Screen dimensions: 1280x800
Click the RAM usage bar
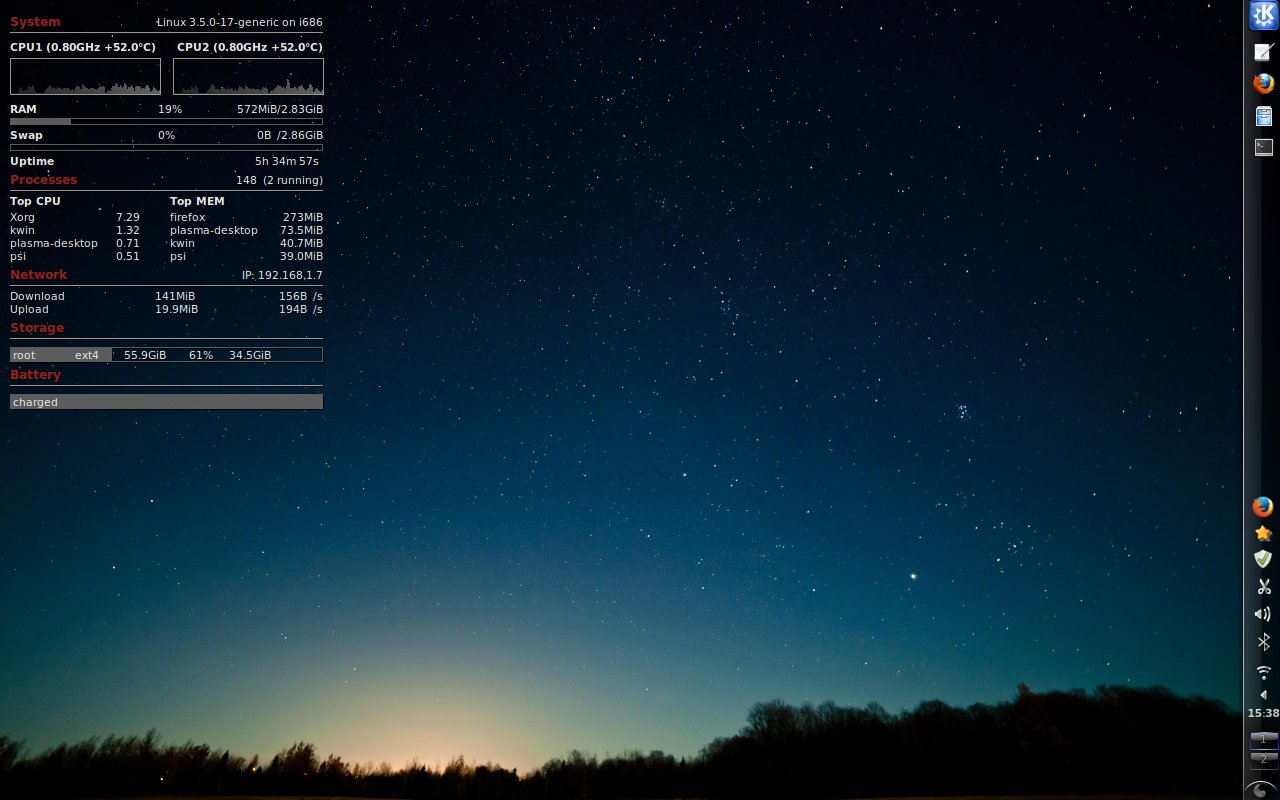point(166,121)
